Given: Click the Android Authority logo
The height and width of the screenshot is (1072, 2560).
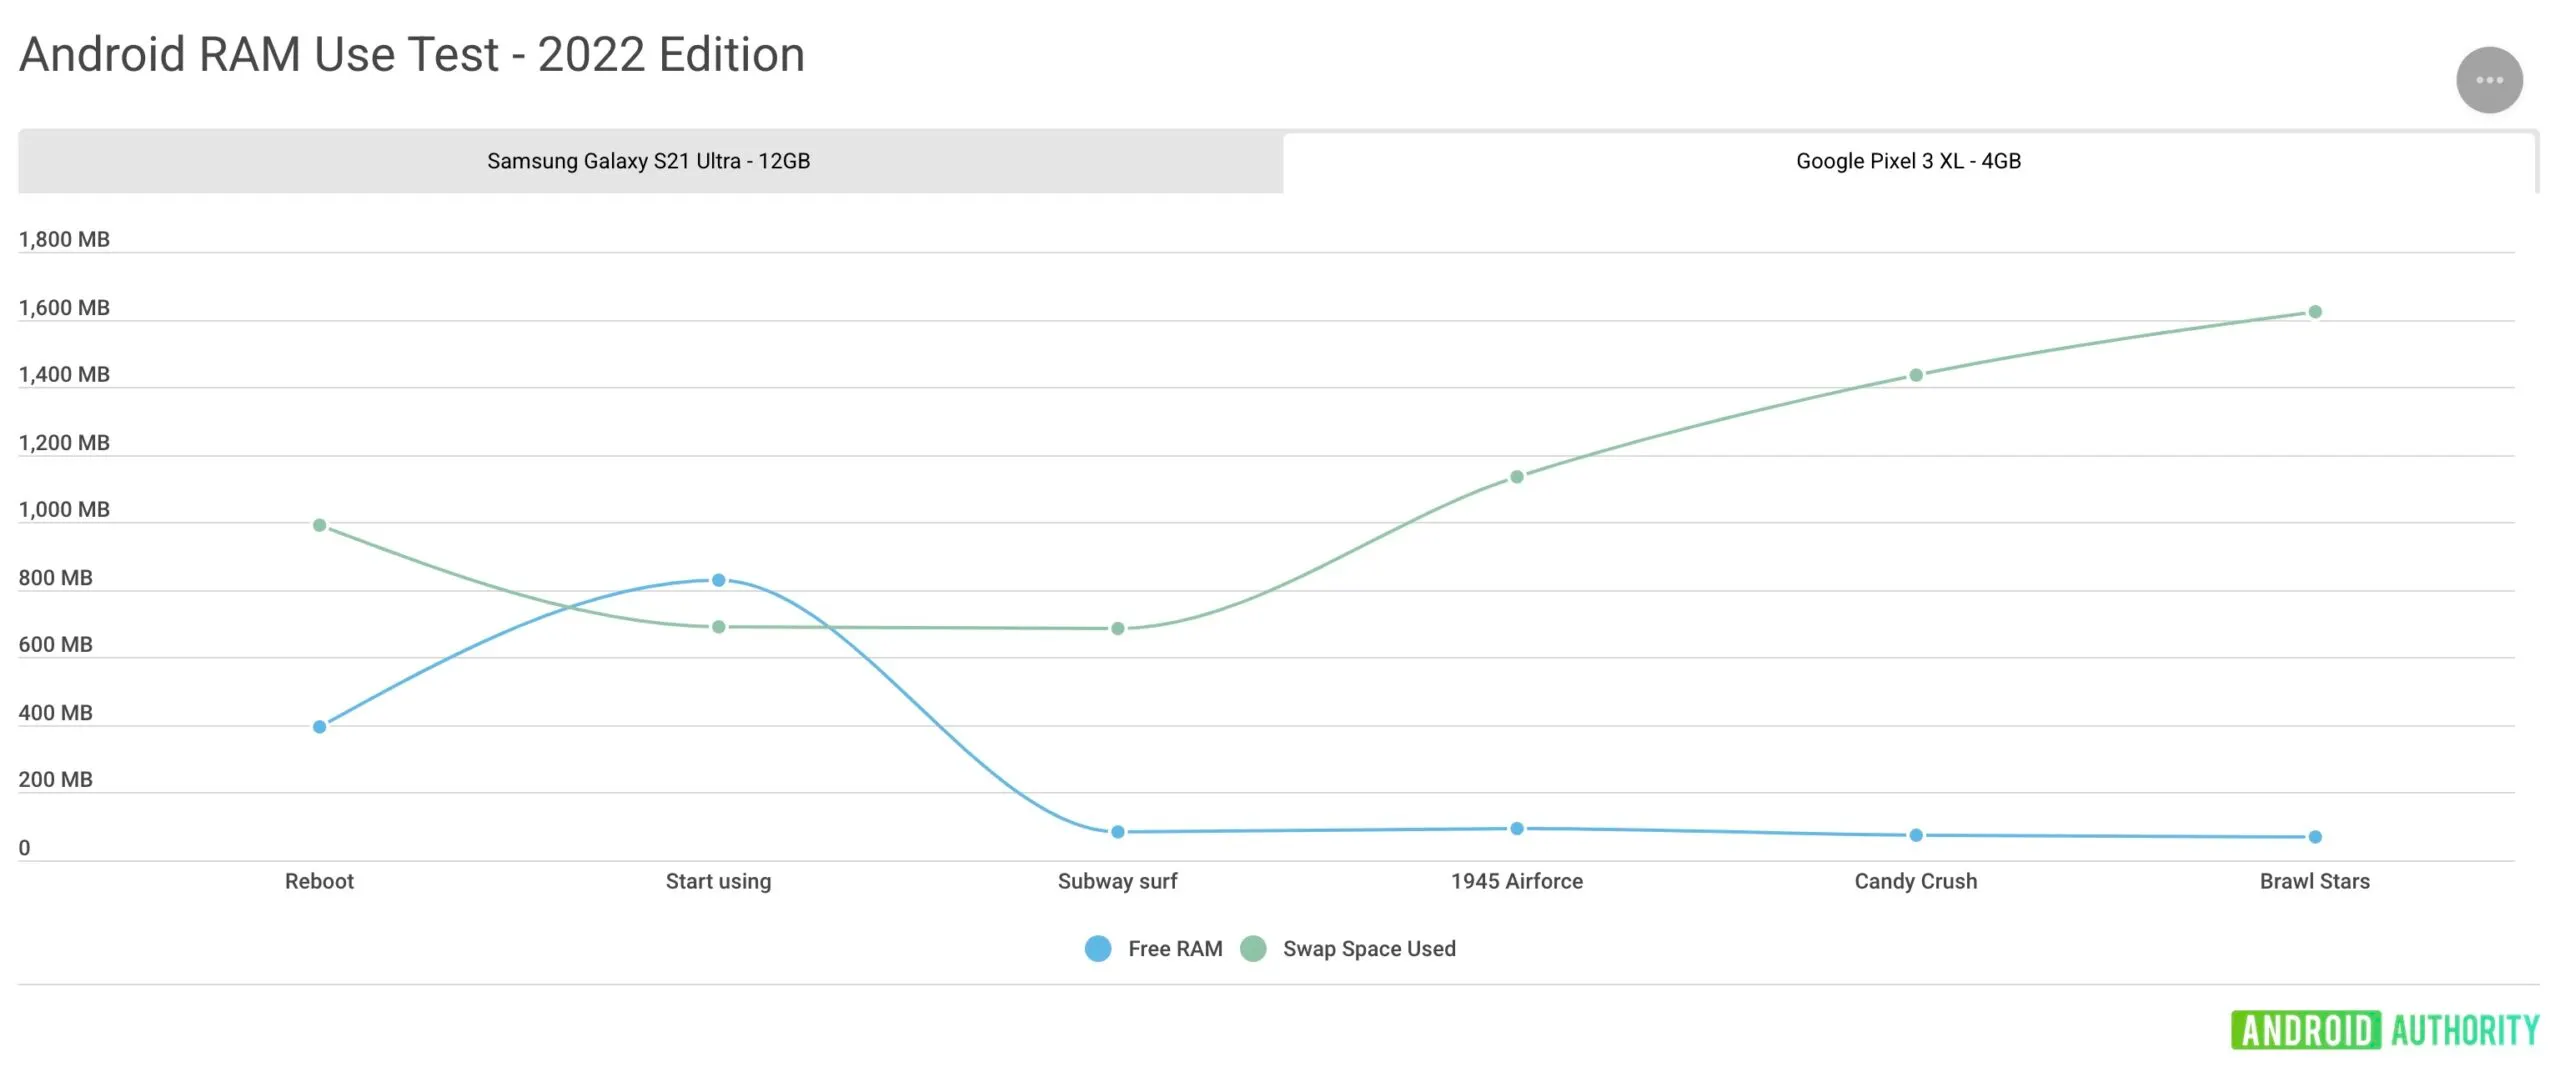Looking at the screenshot, I should tap(2385, 1030).
